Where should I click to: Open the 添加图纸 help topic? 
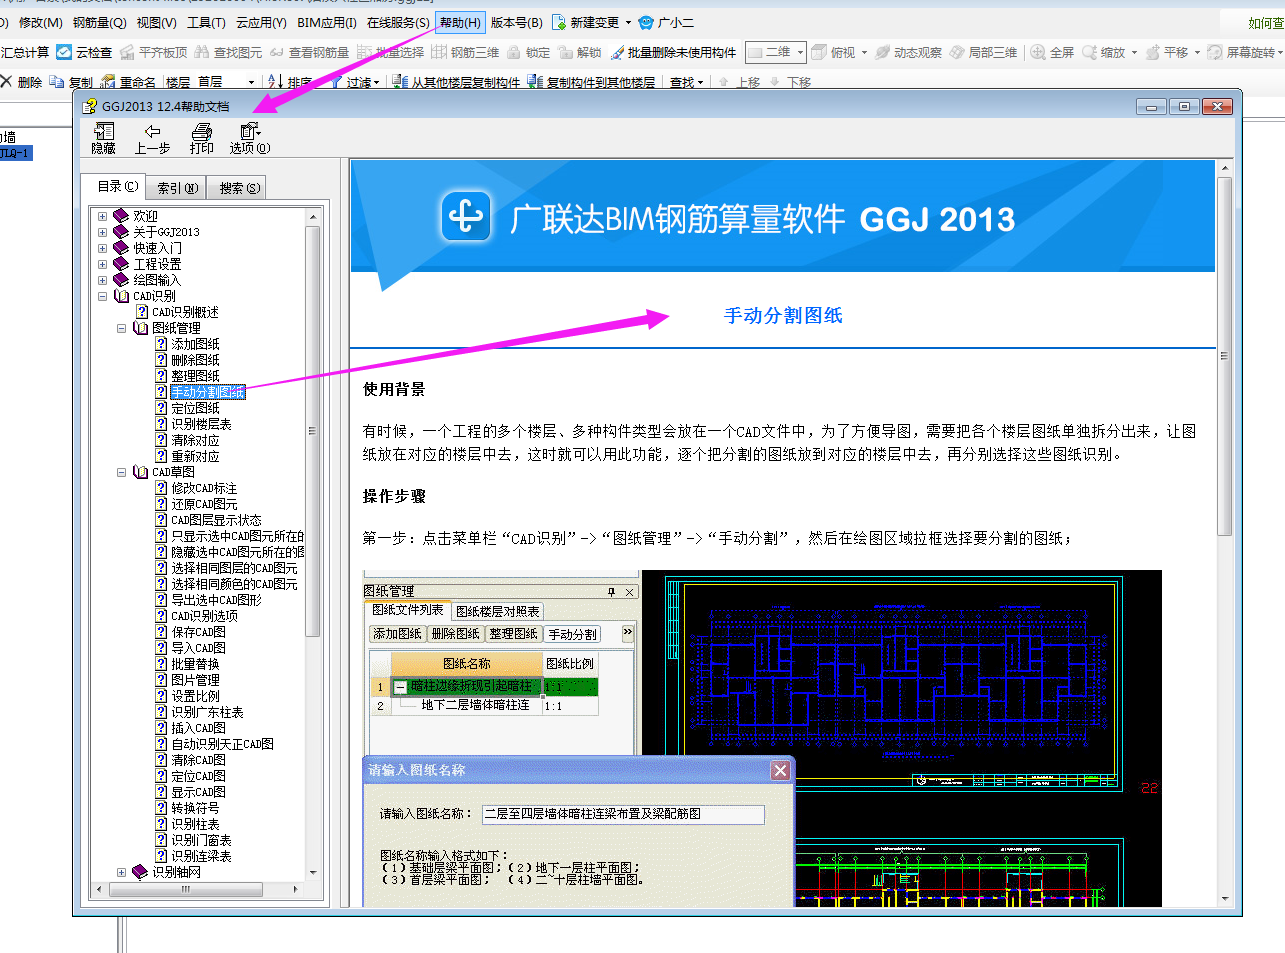point(195,344)
